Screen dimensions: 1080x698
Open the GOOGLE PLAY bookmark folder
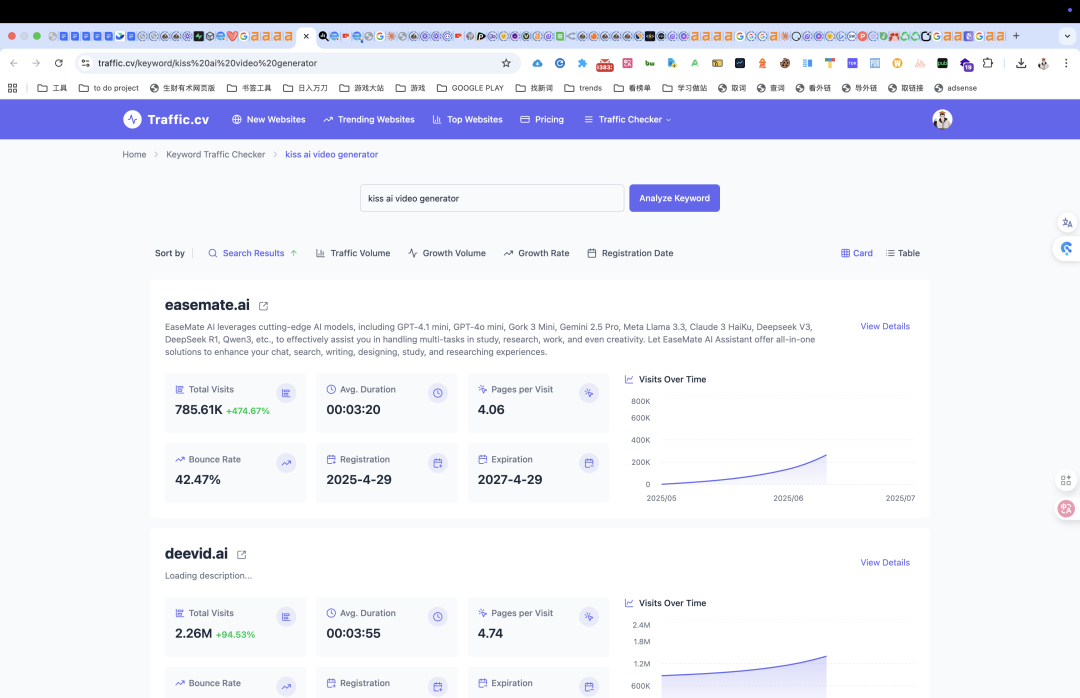(x=470, y=88)
